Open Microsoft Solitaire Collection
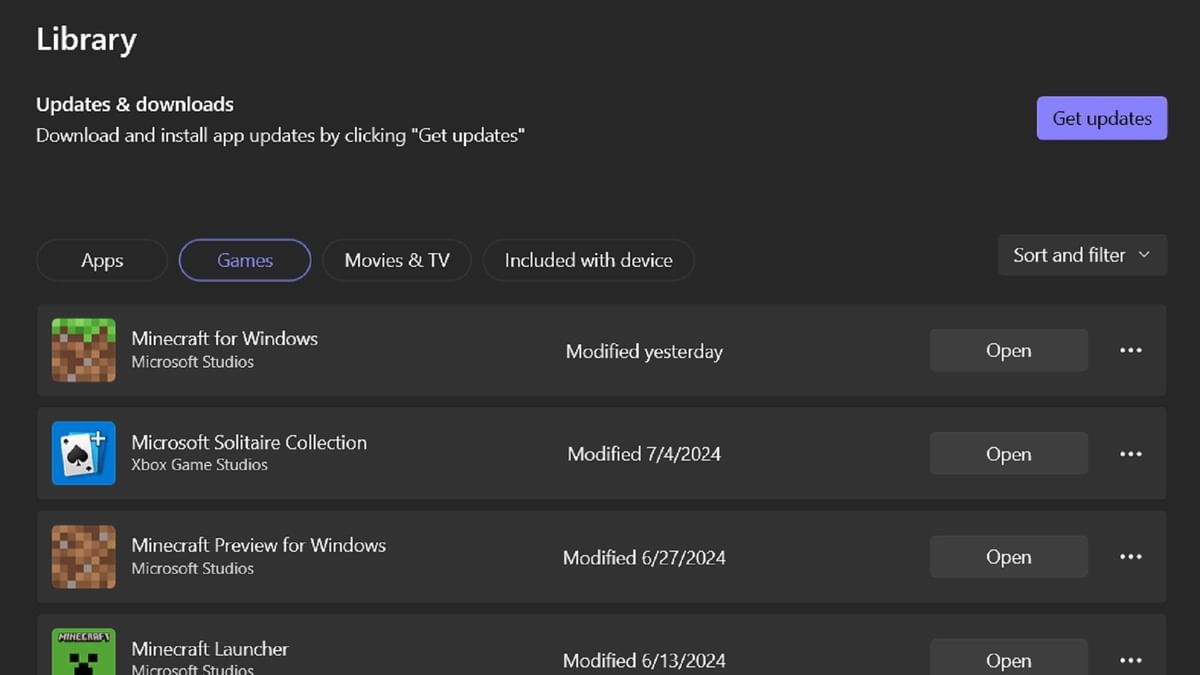Viewport: 1200px width, 675px height. [1008, 453]
